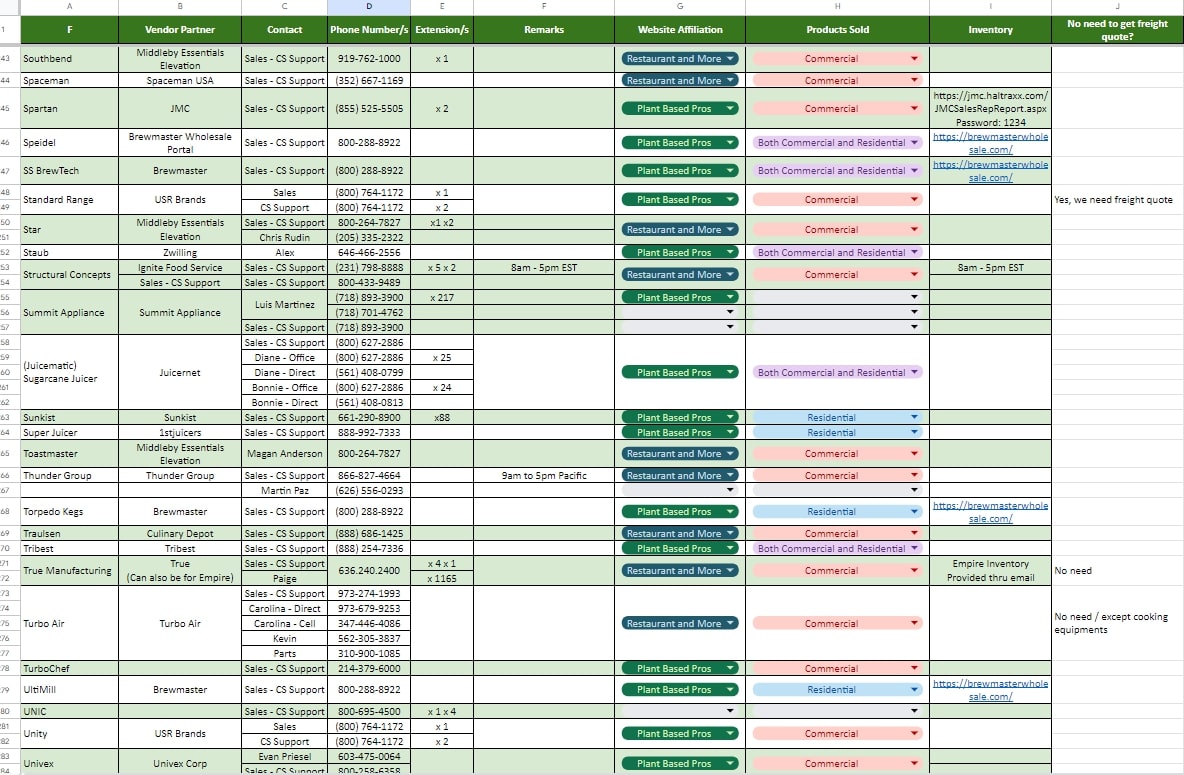Select the Martin Paz contact cell
Image resolution: width=1184 pixels, height=775 pixels.
coord(285,491)
